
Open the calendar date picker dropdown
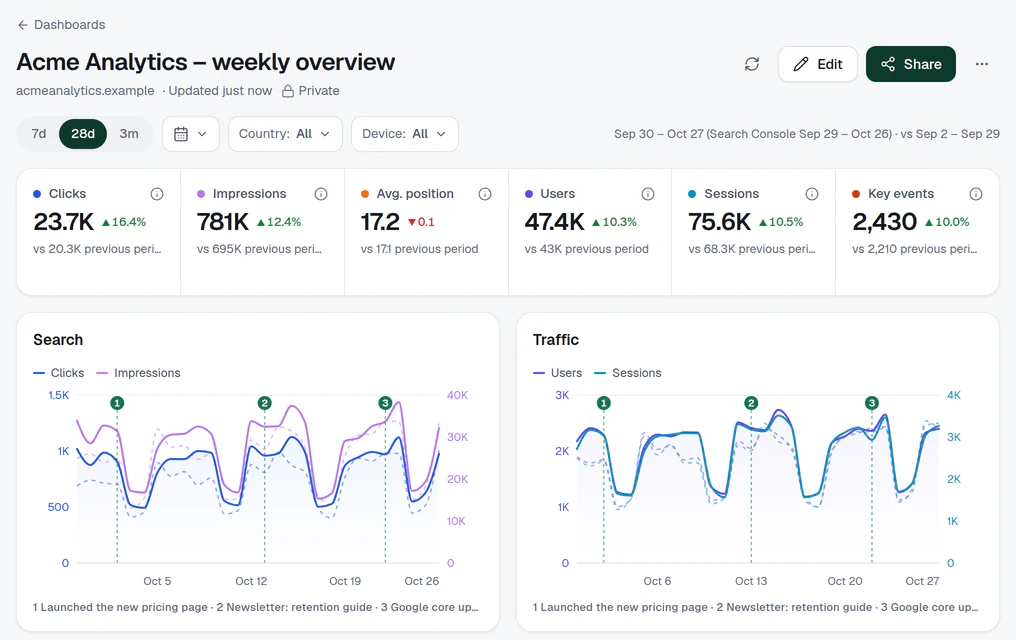(x=190, y=134)
